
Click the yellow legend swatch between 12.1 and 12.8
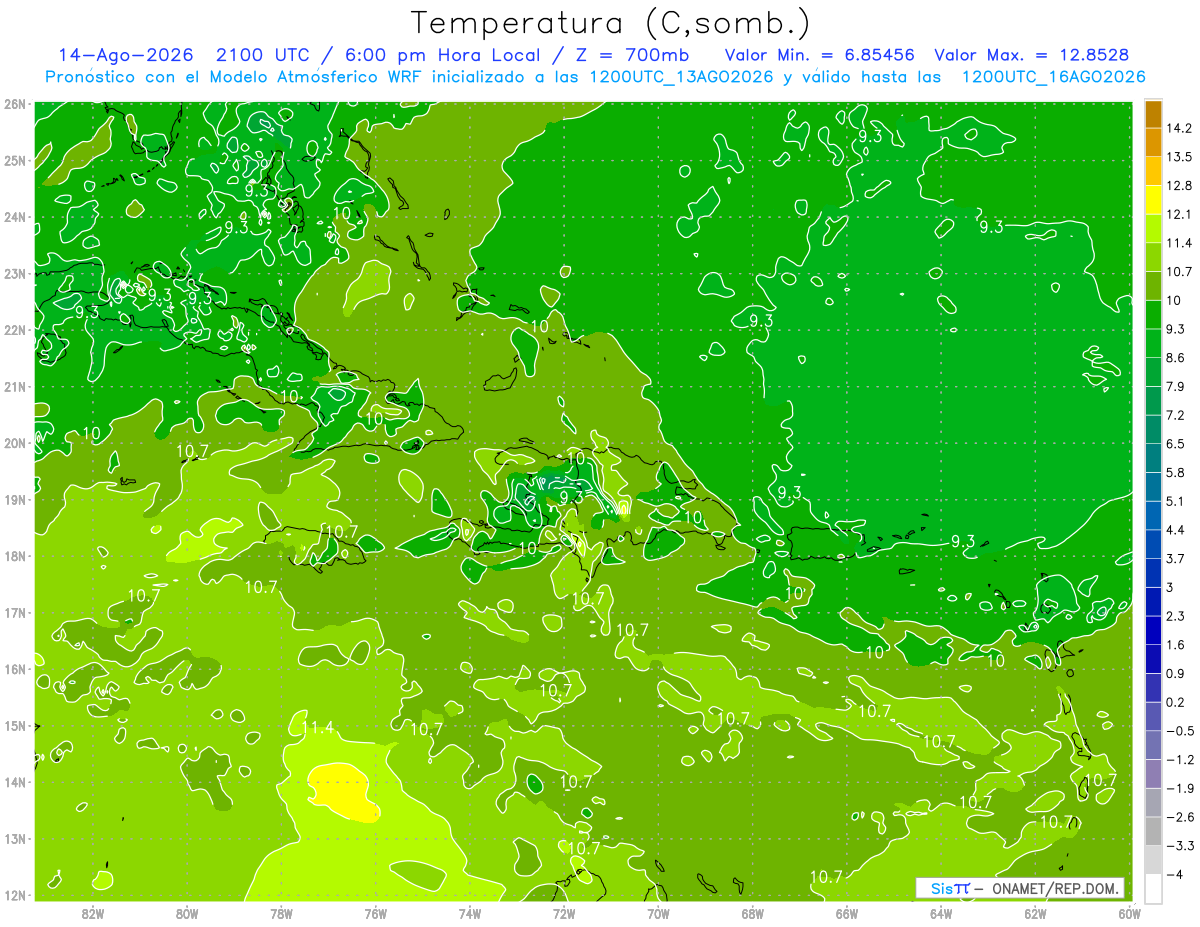(1153, 199)
